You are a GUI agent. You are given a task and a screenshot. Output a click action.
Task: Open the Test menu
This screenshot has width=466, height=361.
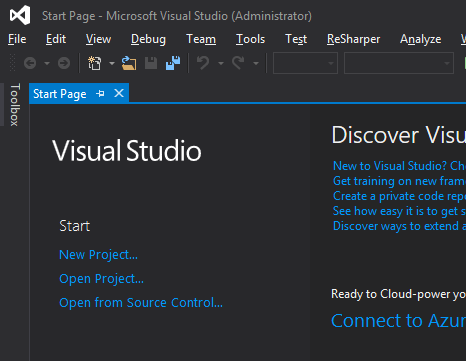tap(296, 39)
